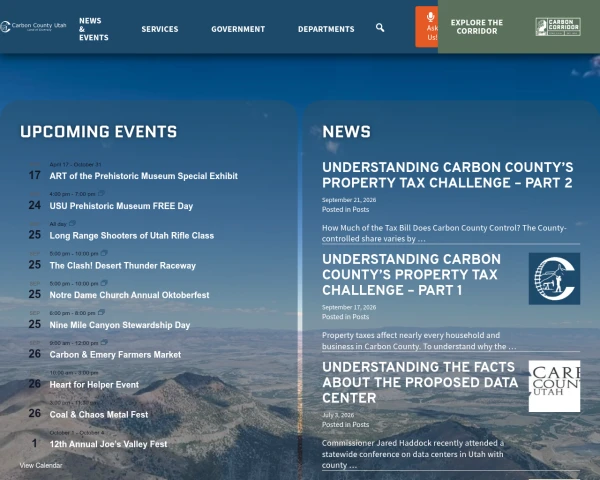Open the search magnifier icon
600x480 pixels.
(380, 28)
